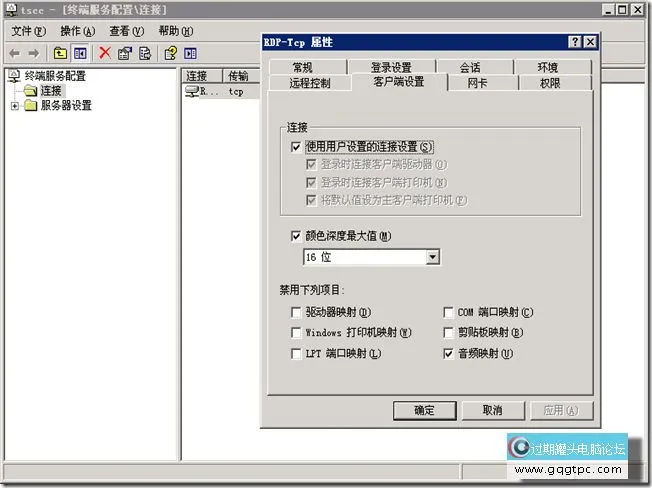Click the 传输 column header
Screen dimensions: 652x488
[x=242, y=76]
